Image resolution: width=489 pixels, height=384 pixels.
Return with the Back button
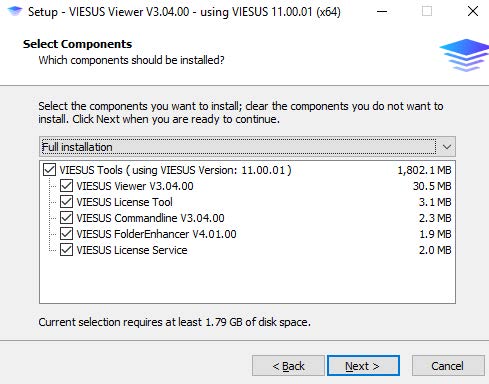(x=288, y=366)
